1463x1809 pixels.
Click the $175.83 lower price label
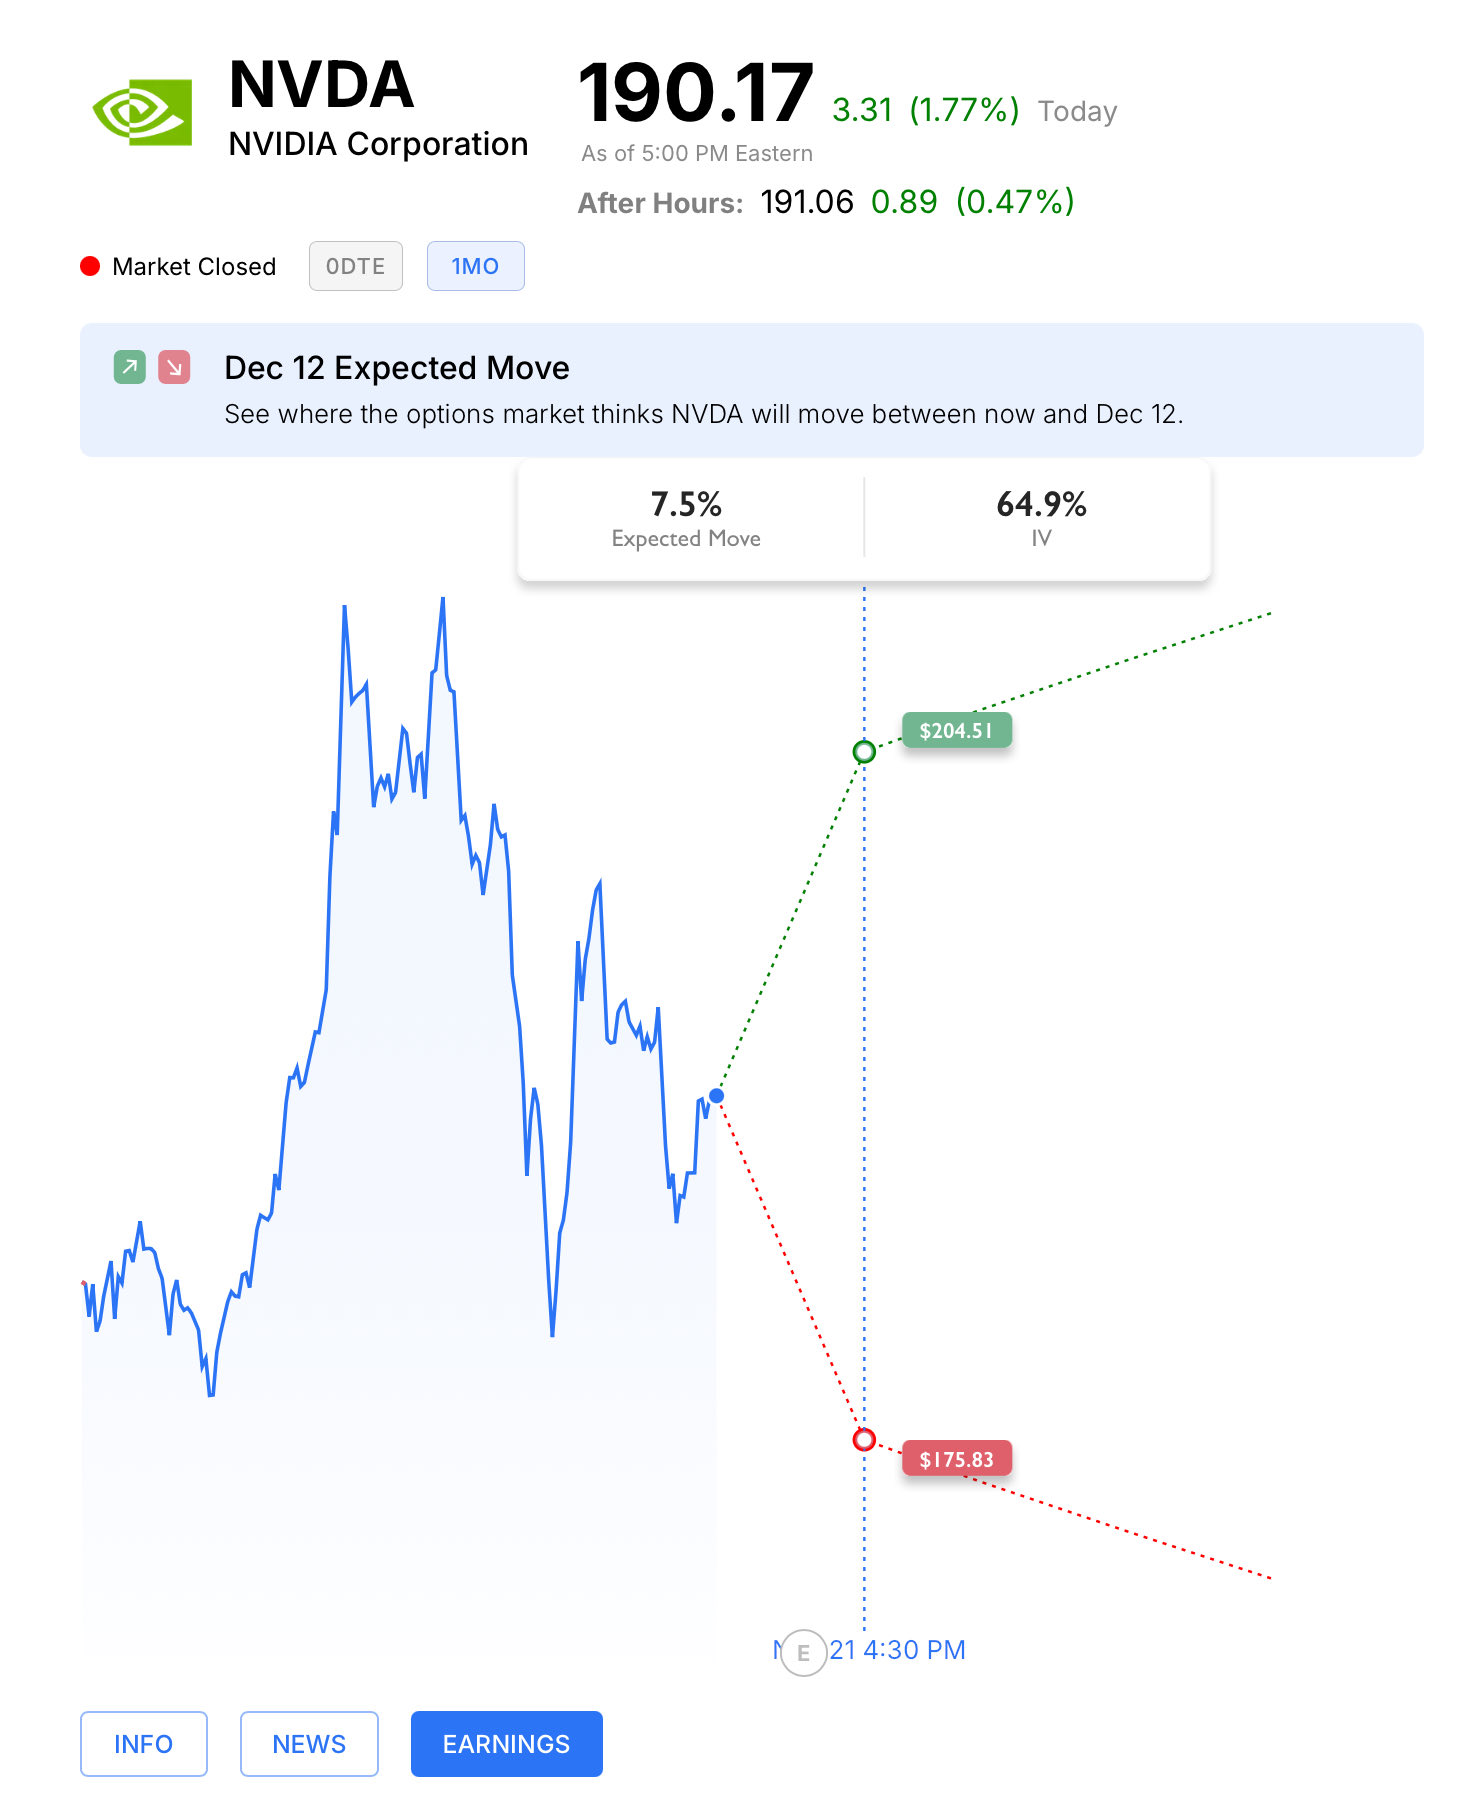957,1459
